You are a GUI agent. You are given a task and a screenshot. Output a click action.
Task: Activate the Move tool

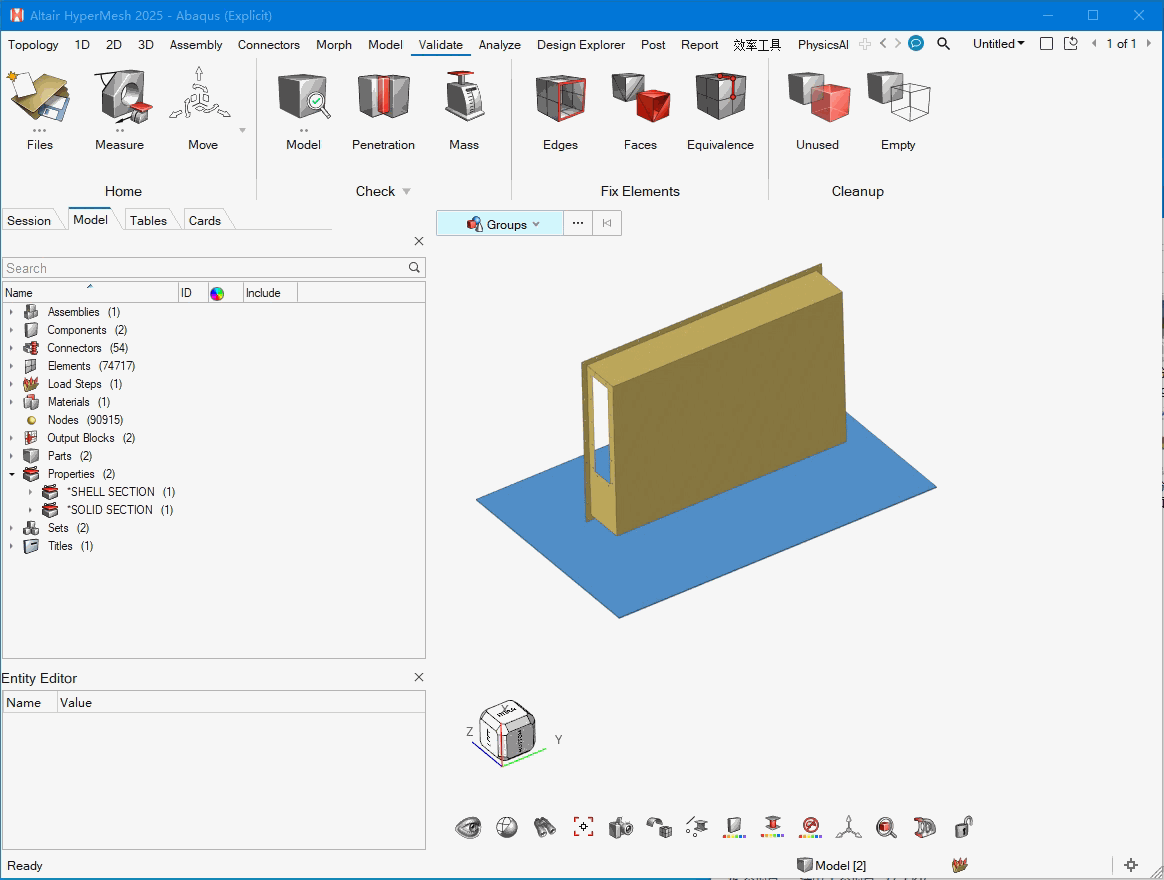pos(202,109)
